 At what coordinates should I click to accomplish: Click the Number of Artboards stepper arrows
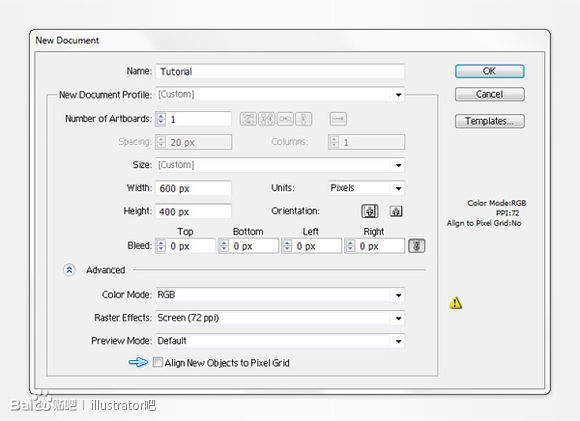[161, 119]
